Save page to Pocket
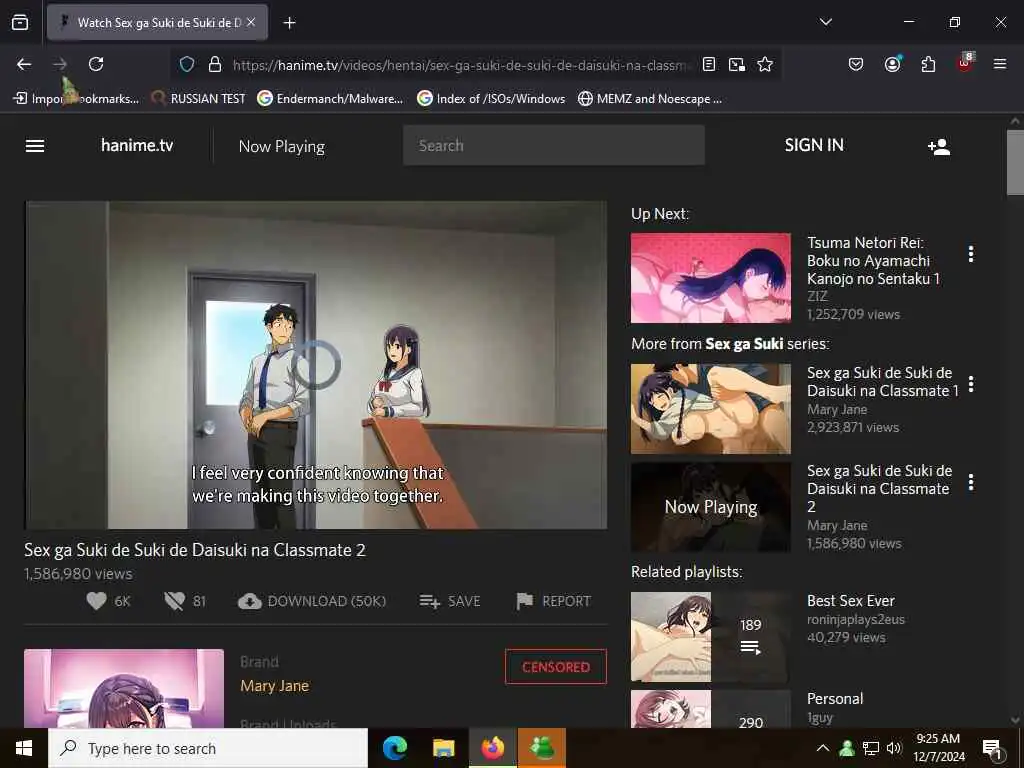1024x768 pixels. coord(856,64)
